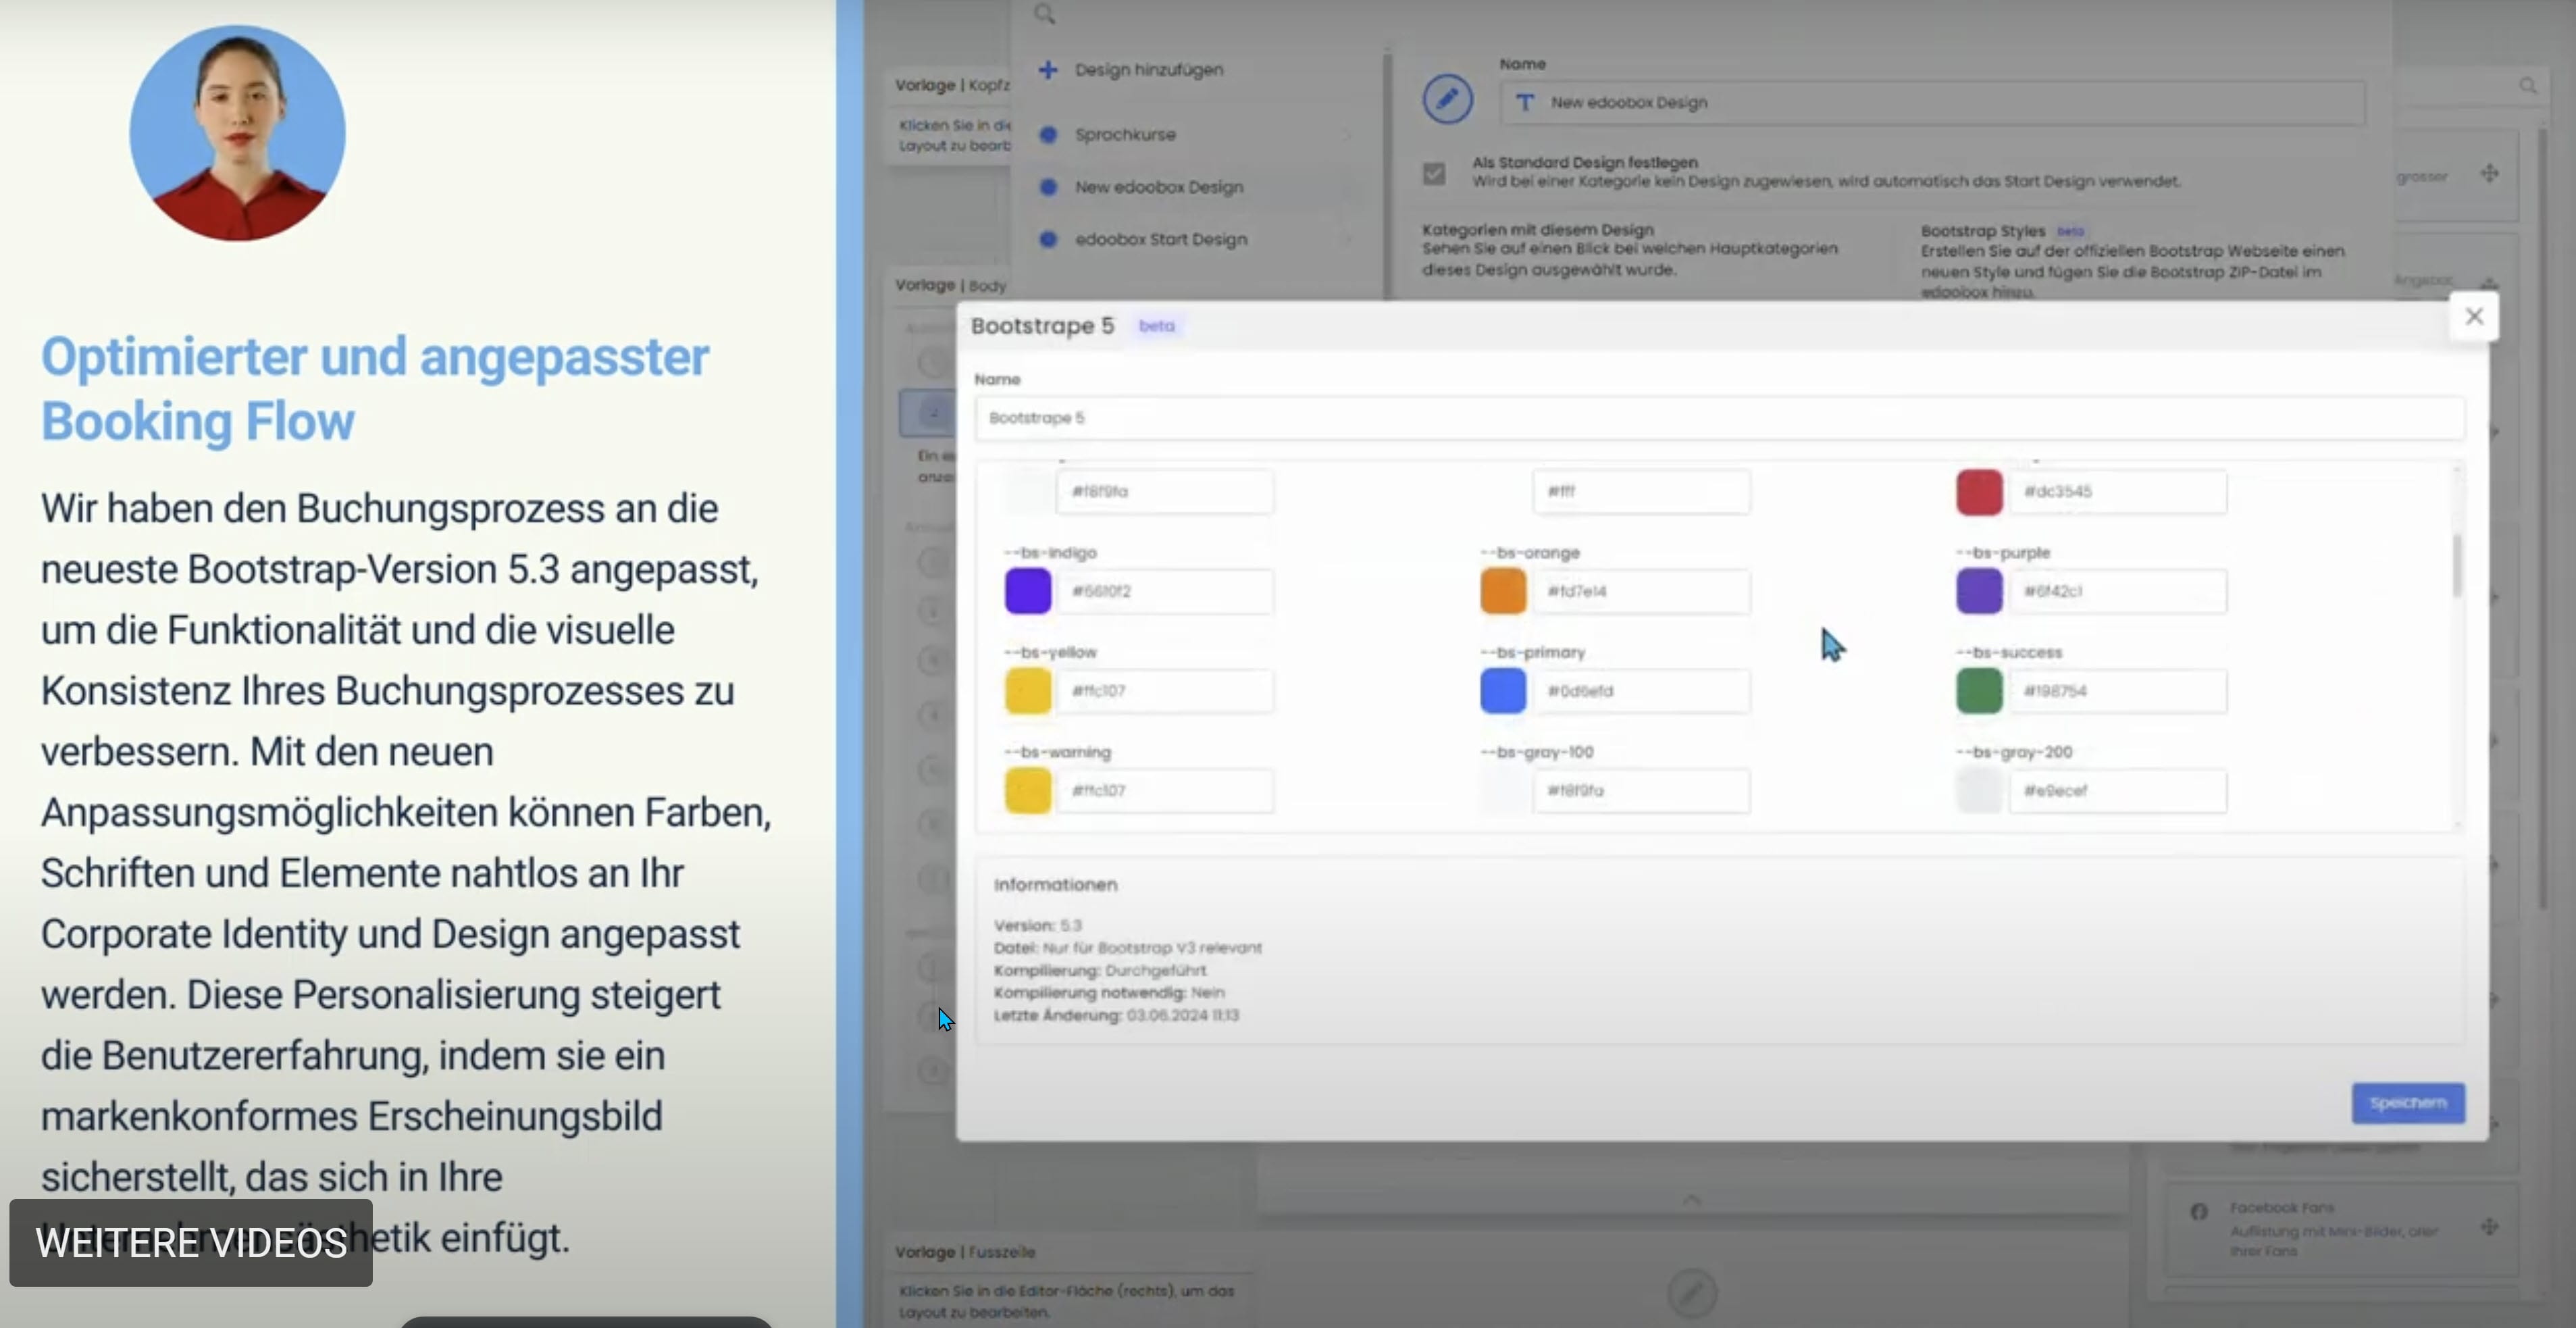Toggle the Als Standard Design festlegen checkbox
Viewport: 2576px width, 1328px height.
coord(1434,173)
